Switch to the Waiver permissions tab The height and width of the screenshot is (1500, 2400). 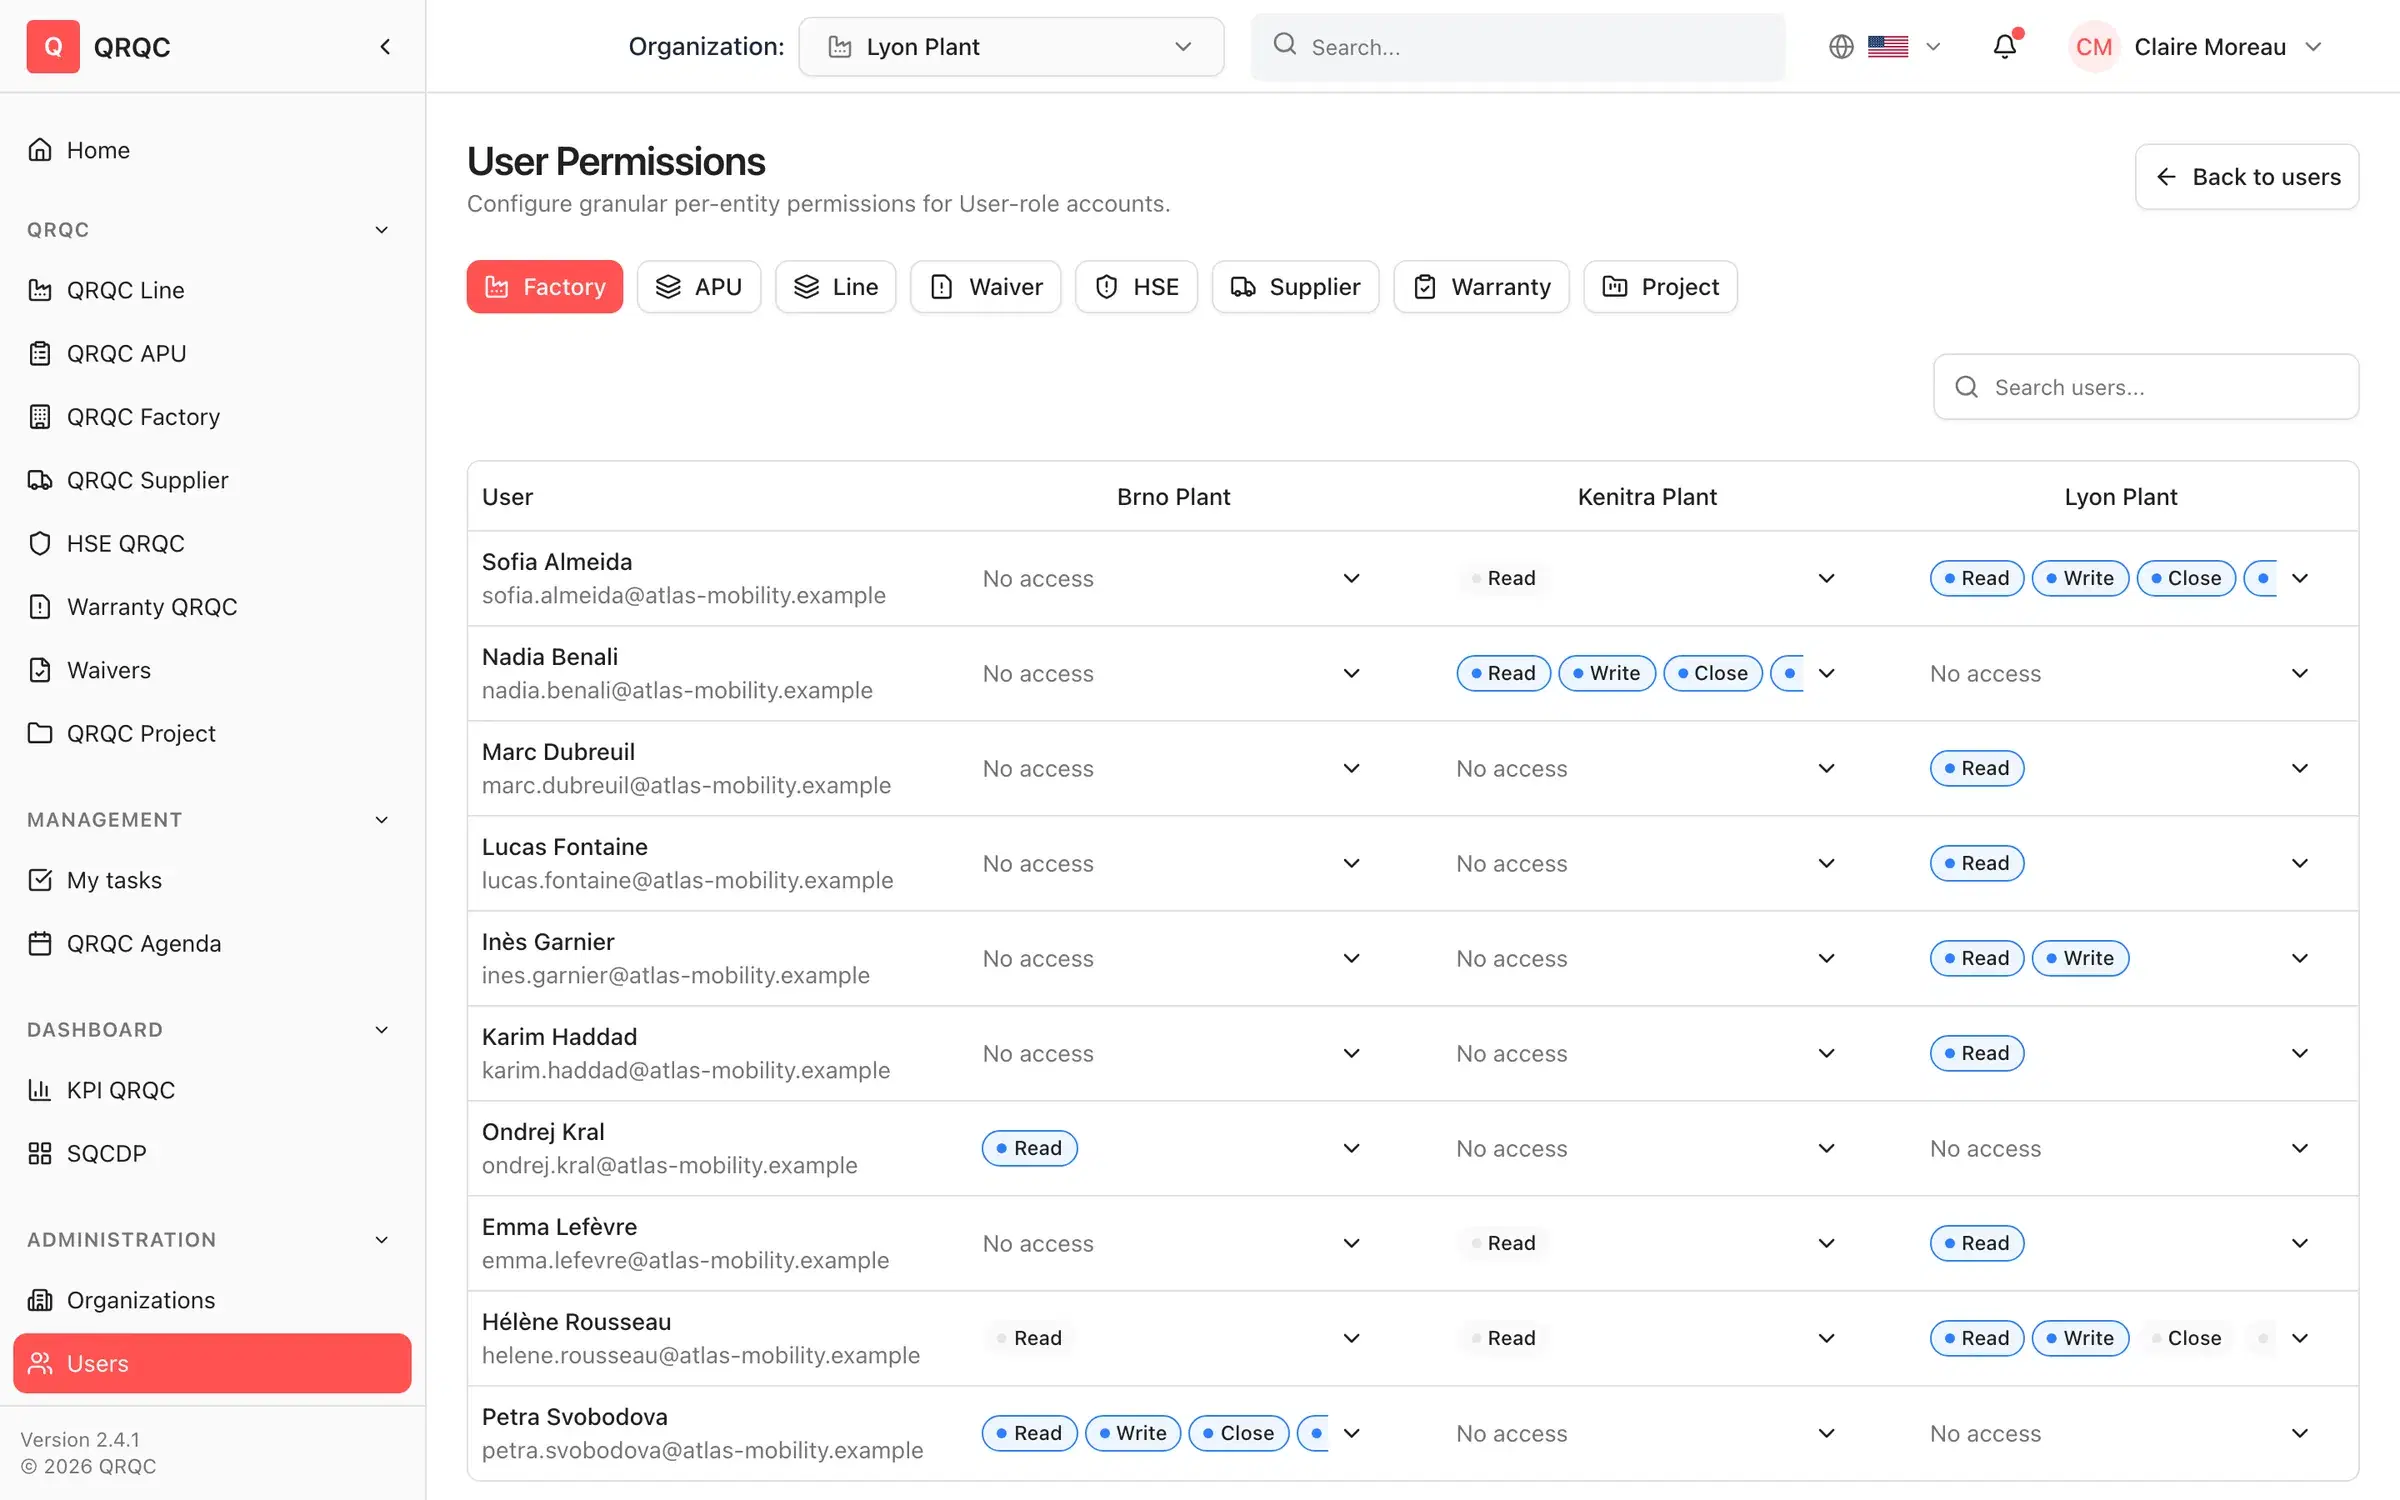click(x=985, y=287)
